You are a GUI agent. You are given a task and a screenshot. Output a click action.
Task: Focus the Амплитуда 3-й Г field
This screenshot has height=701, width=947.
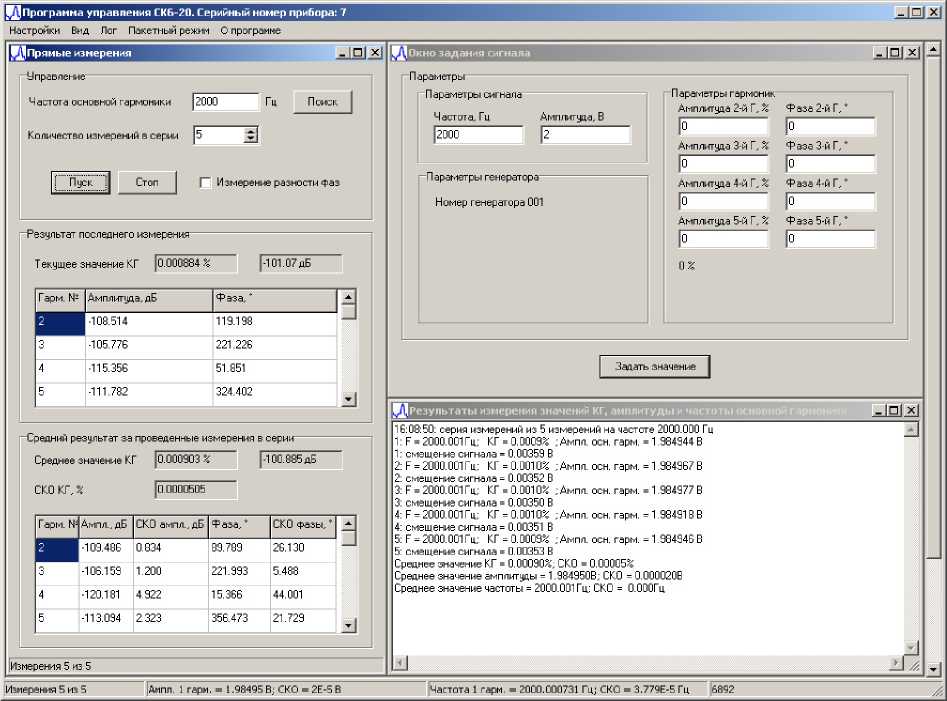(724, 164)
